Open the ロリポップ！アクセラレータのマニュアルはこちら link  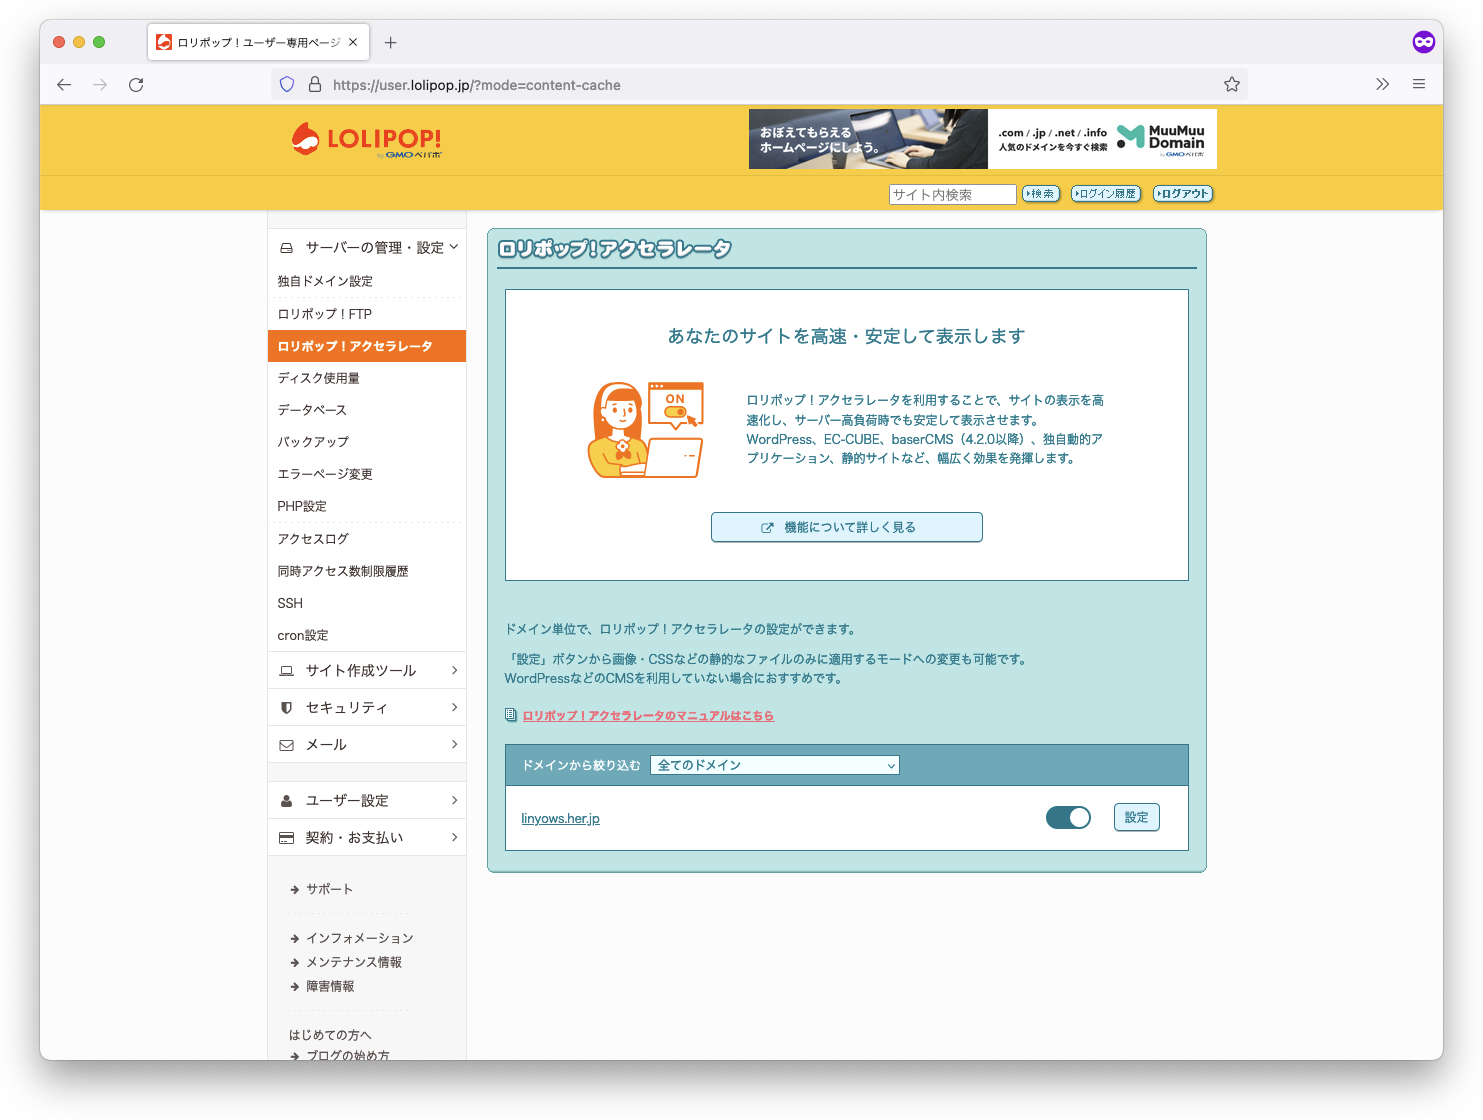646,715
